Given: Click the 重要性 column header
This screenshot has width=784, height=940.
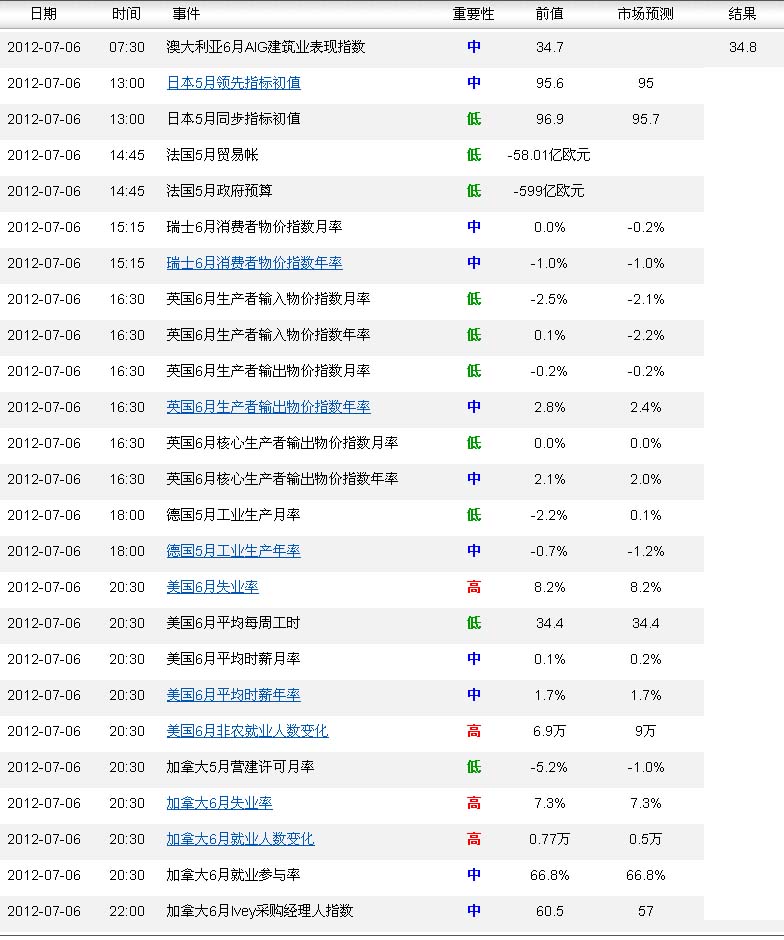Looking at the screenshot, I should (473, 14).
